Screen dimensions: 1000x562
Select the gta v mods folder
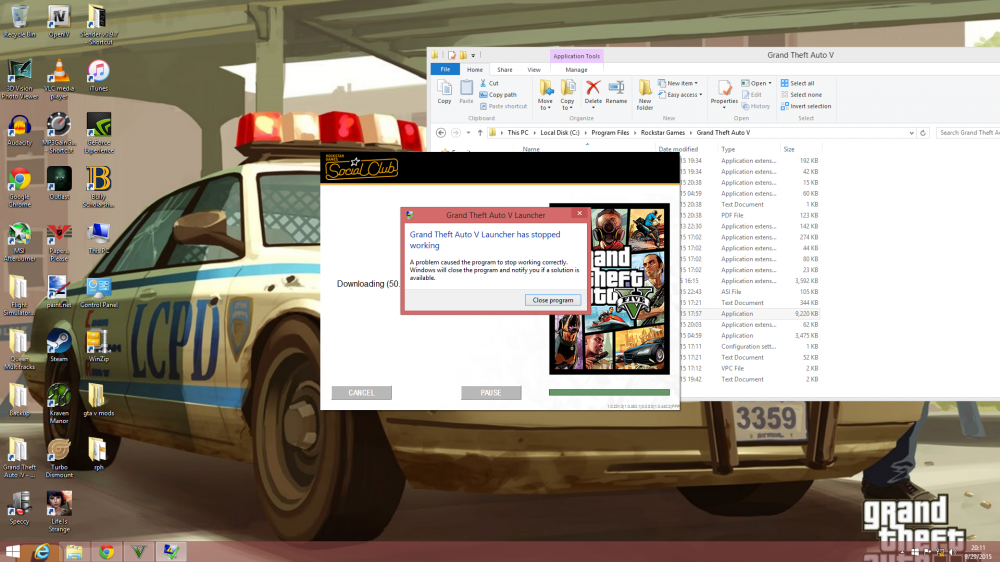point(98,401)
